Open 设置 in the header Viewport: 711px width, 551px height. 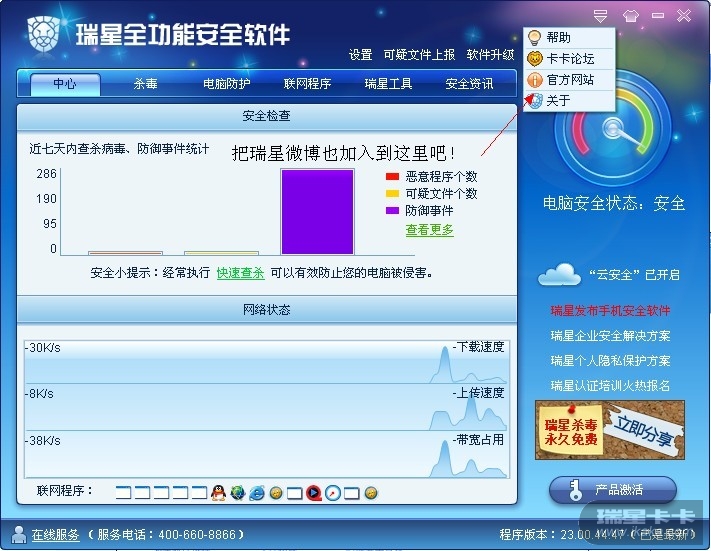coord(360,55)
